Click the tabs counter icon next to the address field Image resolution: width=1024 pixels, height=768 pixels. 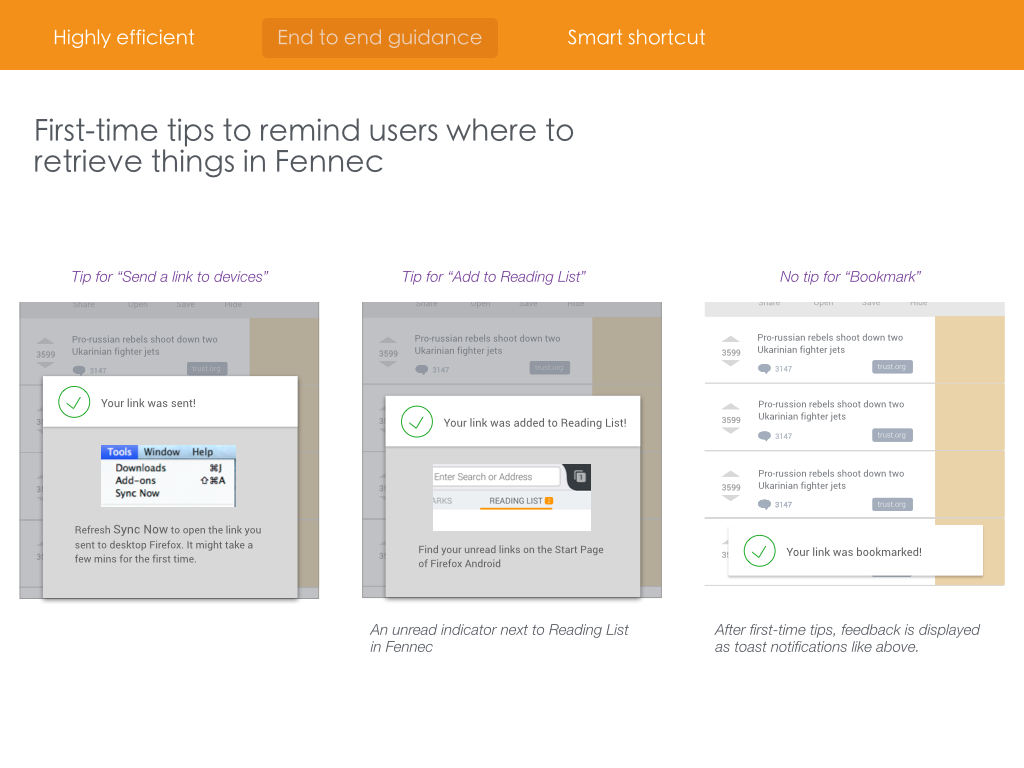click(x=580, y=476)
